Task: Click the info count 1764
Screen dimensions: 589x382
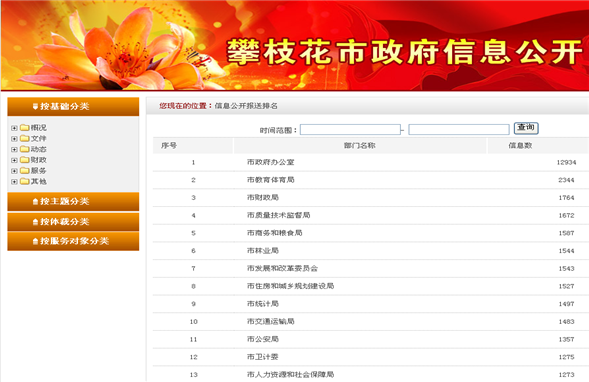Action: coord(566,198)
